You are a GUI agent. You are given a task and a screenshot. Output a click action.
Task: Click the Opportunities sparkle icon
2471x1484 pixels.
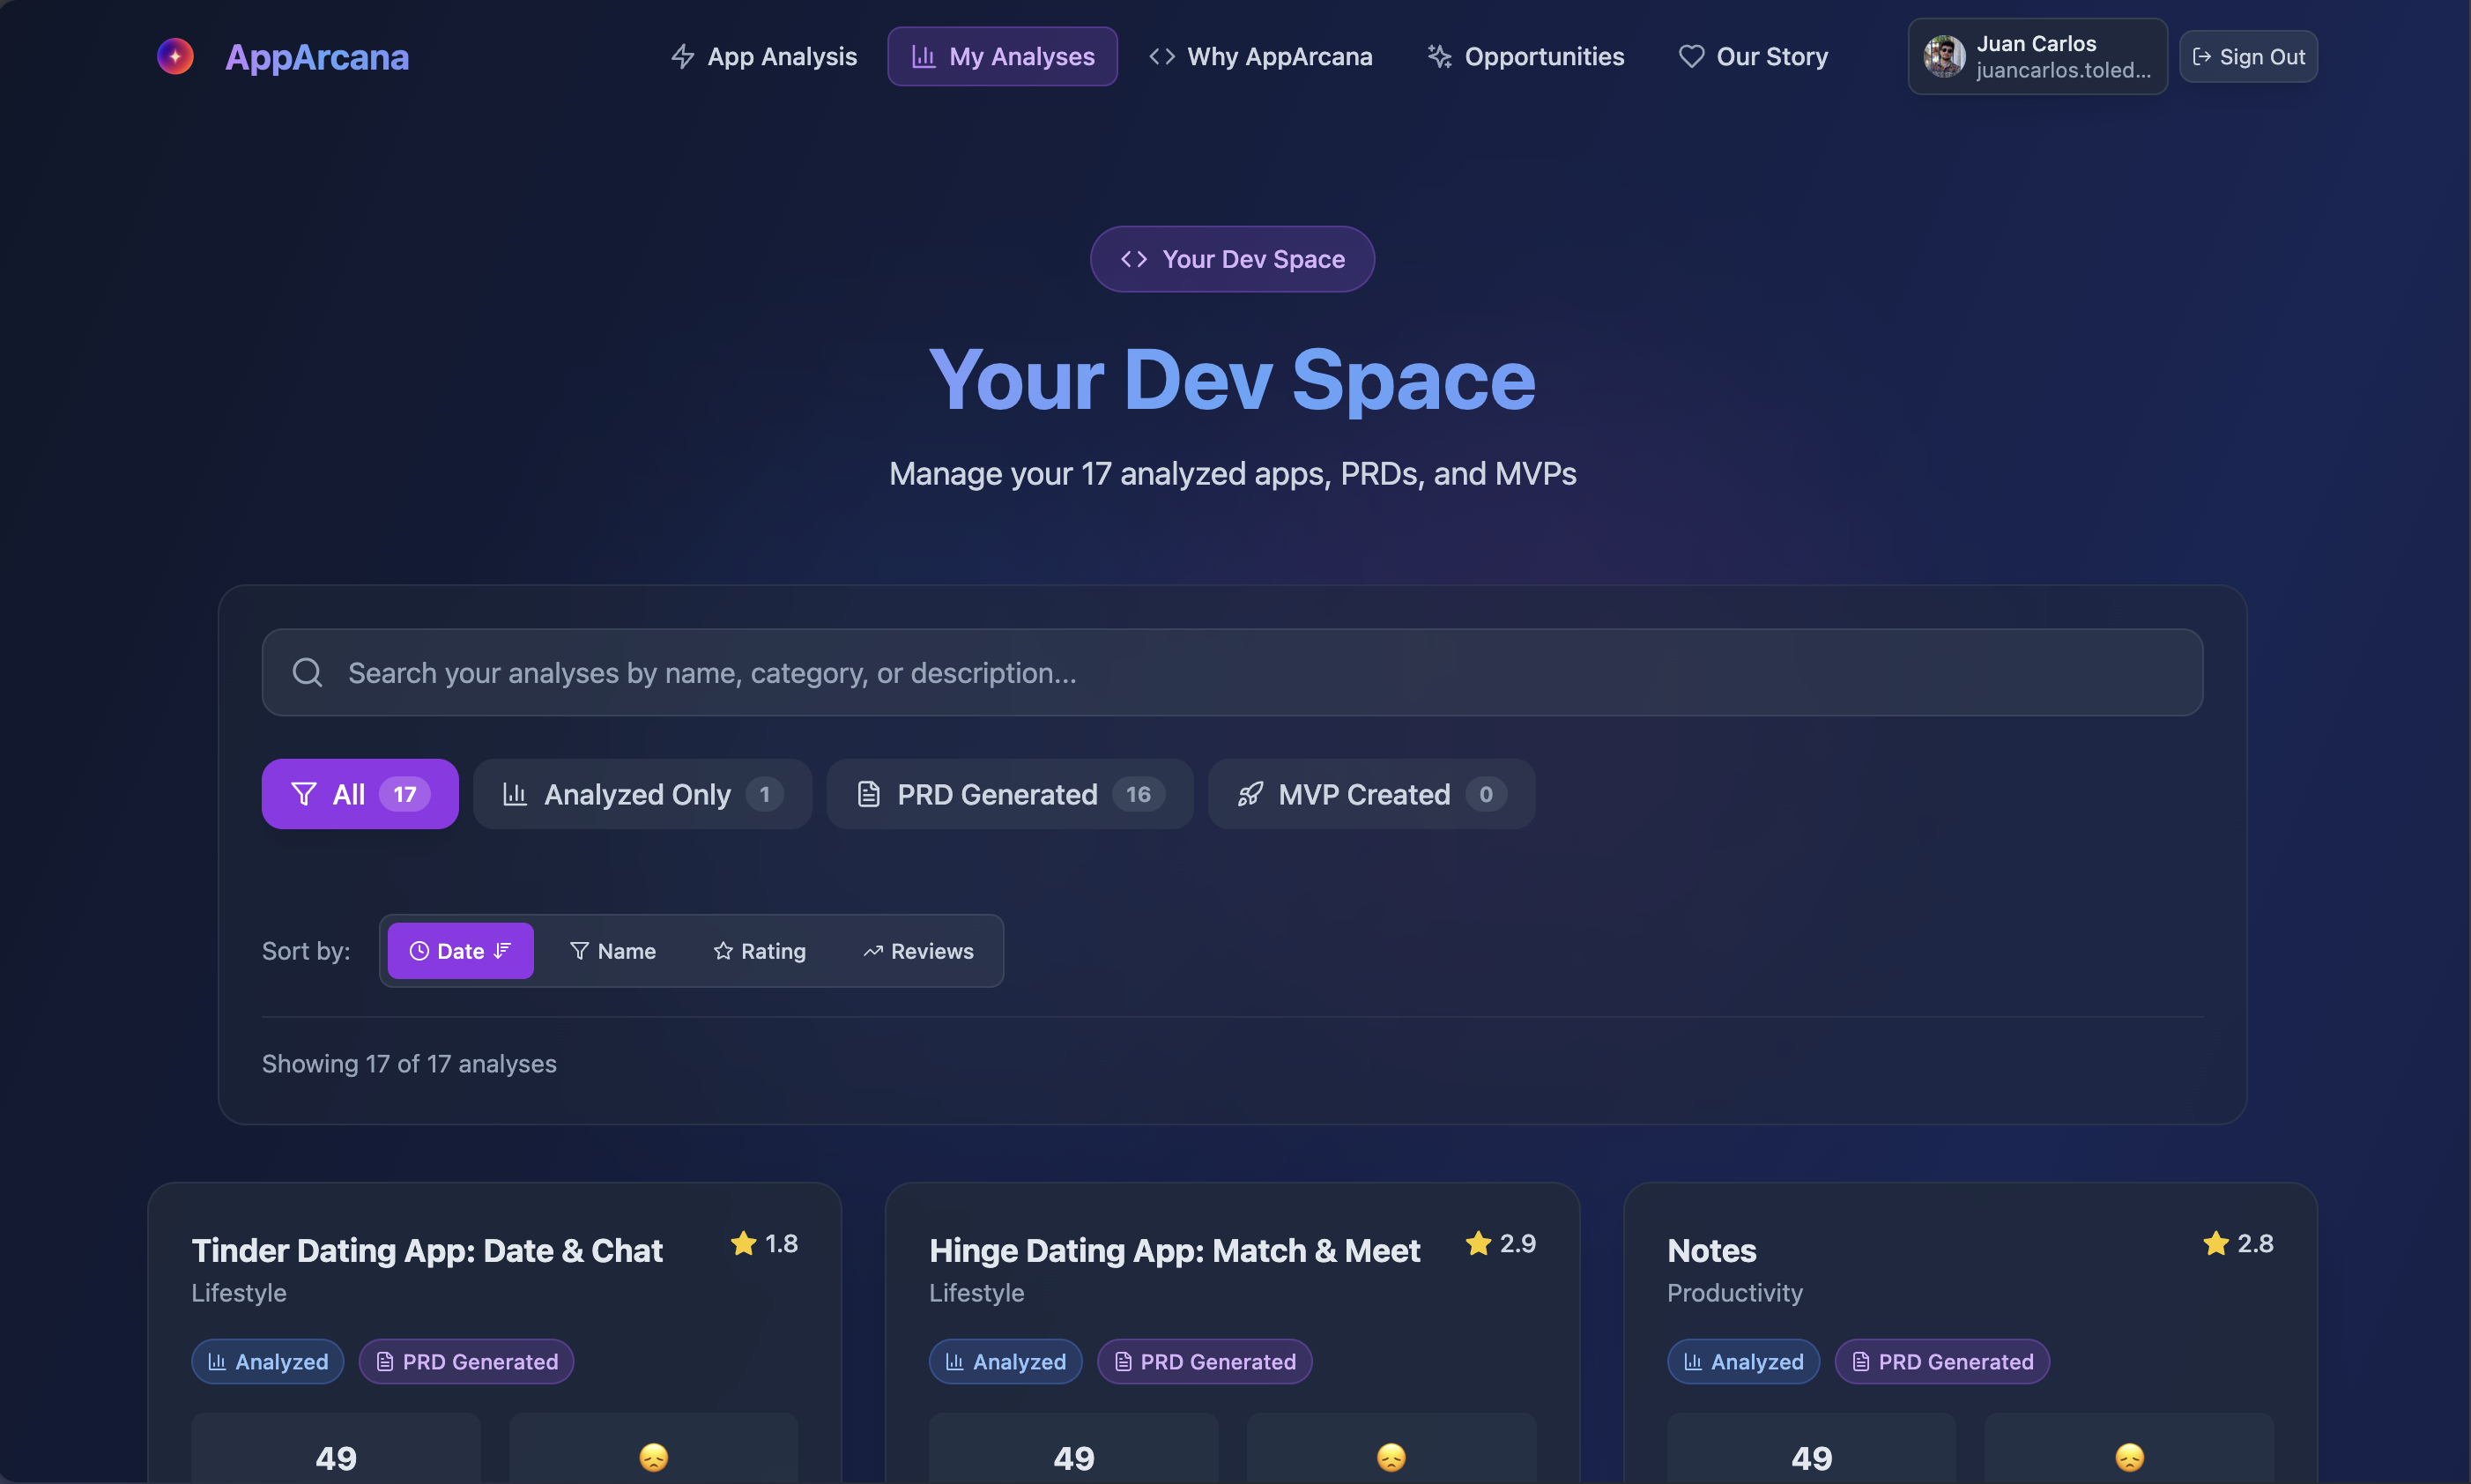(x=1439, y=57)
